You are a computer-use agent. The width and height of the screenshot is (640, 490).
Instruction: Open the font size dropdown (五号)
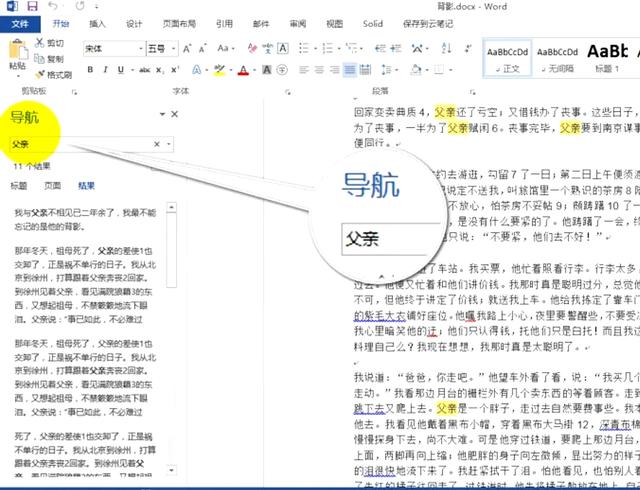click(x=173, y=49)
